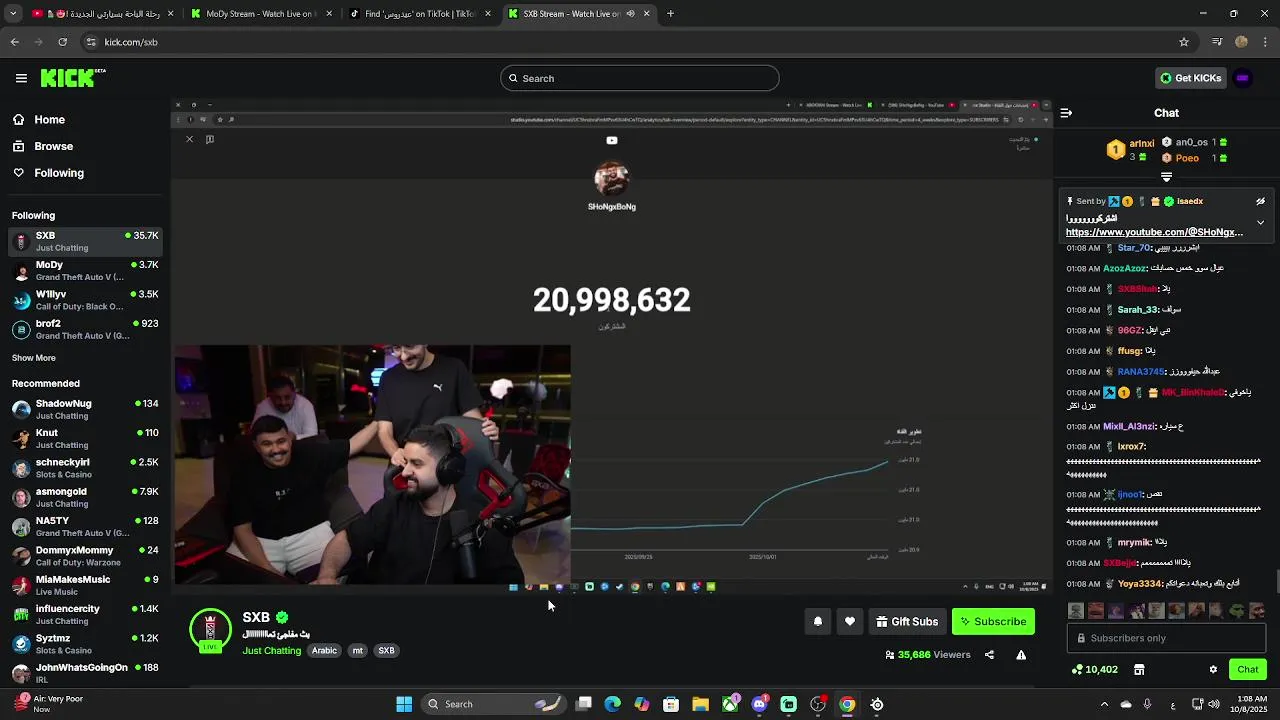Follow the channel with the heart icon

point(850,622)
